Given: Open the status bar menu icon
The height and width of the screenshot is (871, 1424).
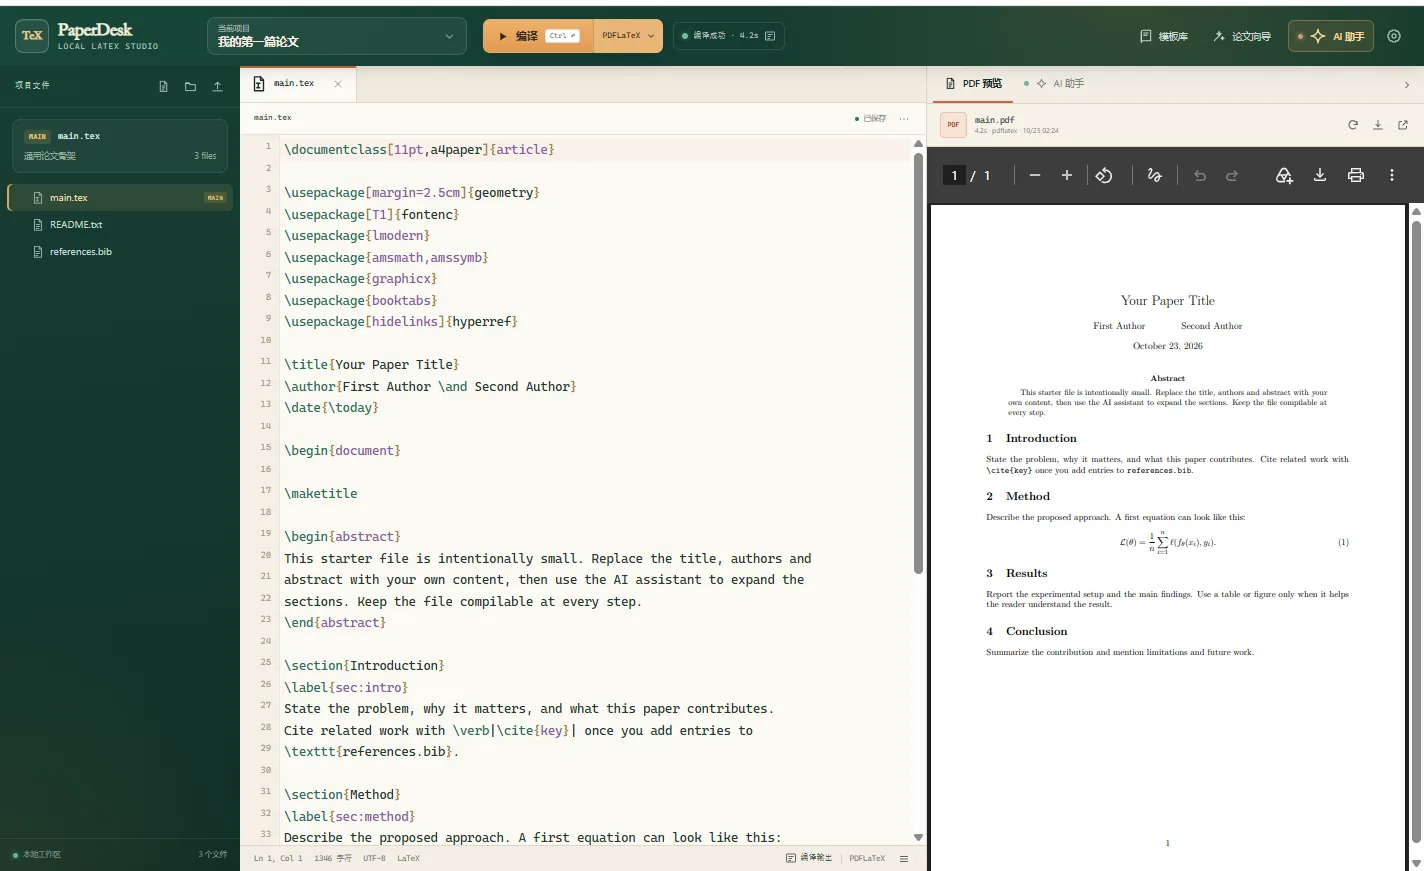Looking at the screenshot, I should pyautogui.click(x=904, y=858).
